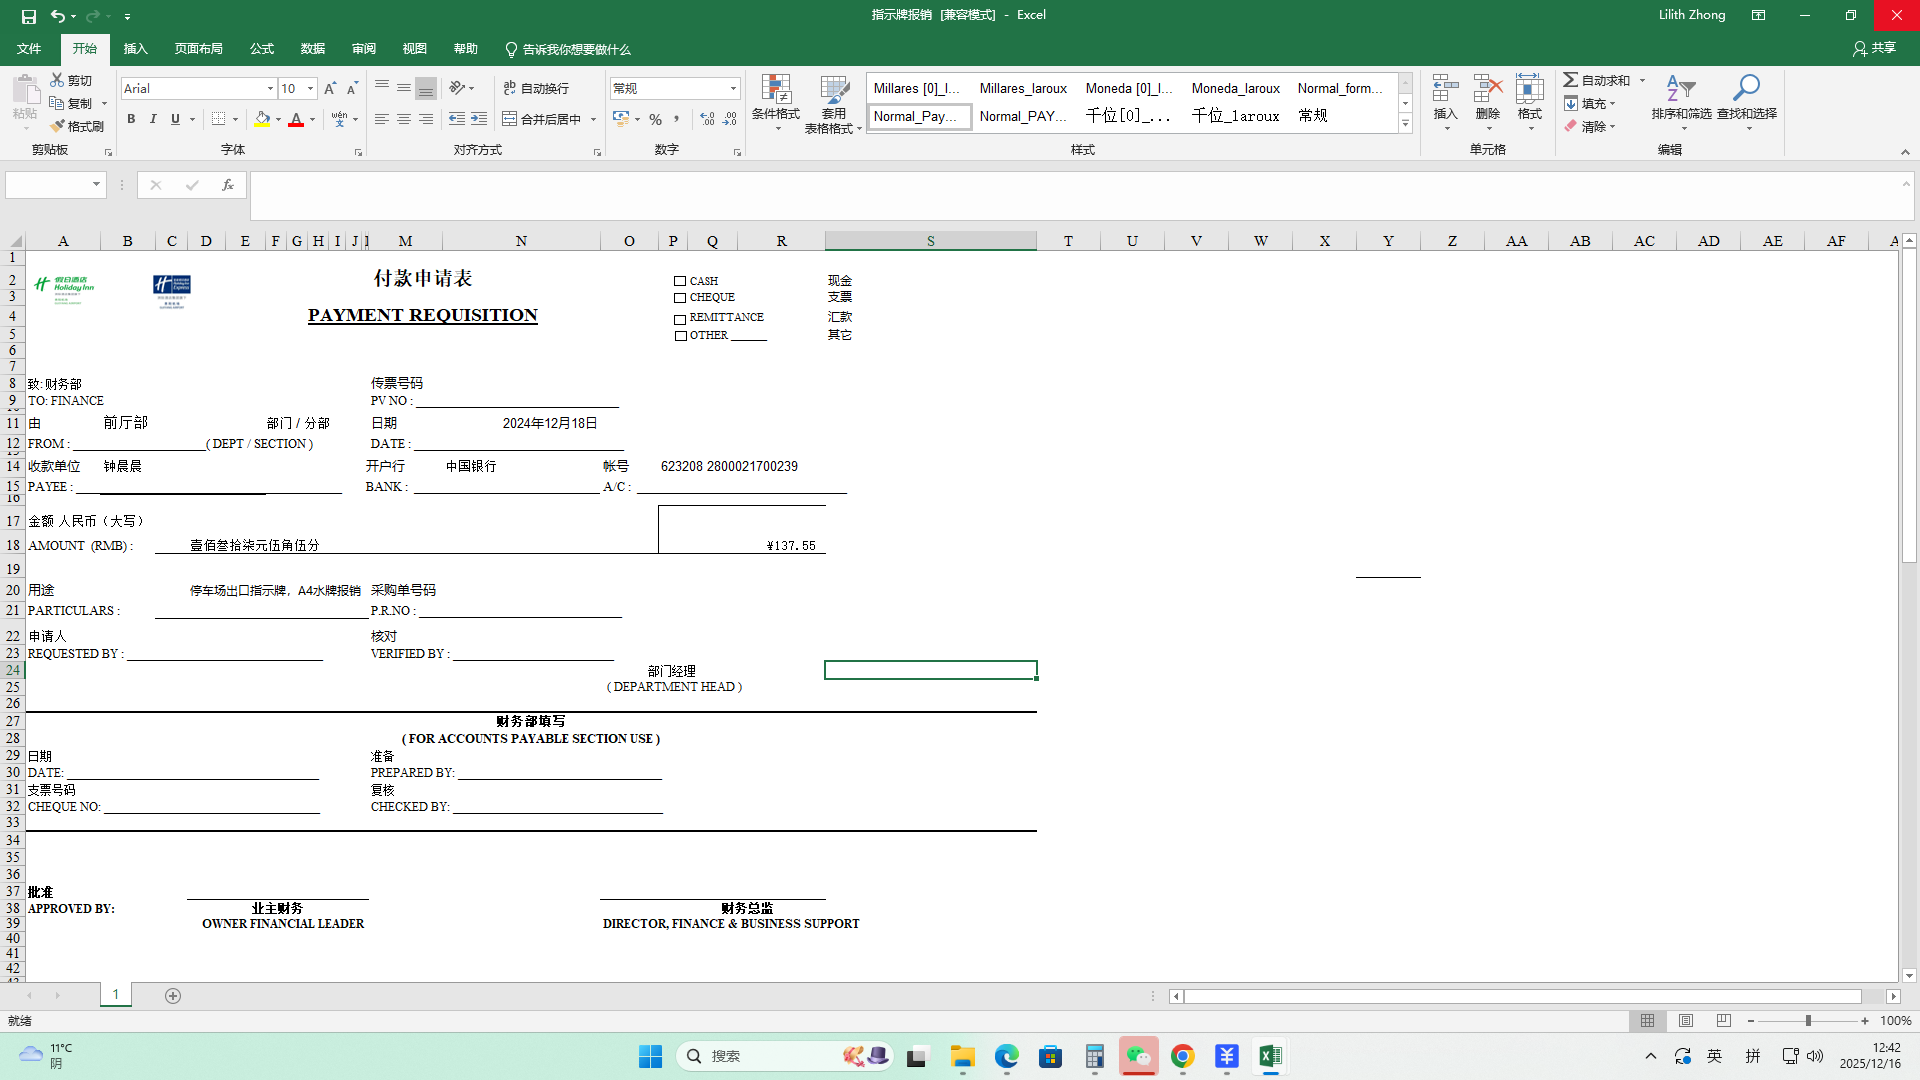Image resolution: width=1920 pixels, height=1080 pixels.
Task: Open the number format dropdown
Action: tap(733, 89)
